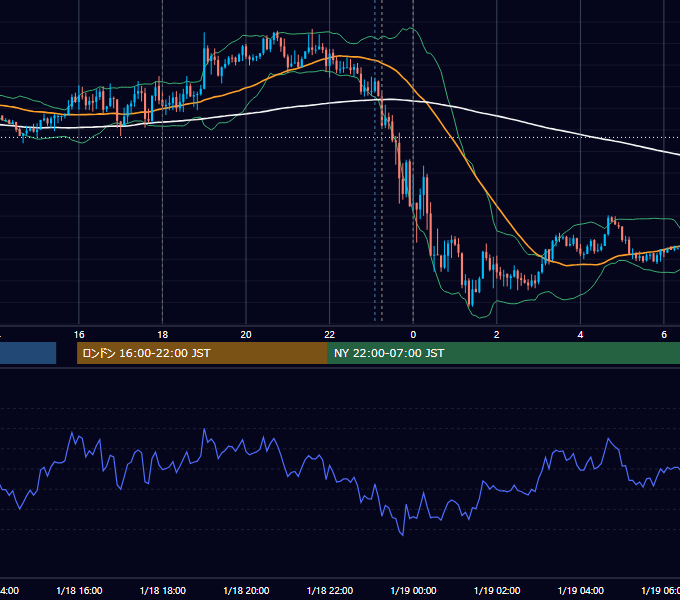Click the 0 hour label on upper axis
This screenshot has height=600, width=680.
pyautogui.click(x=413, y=335)
